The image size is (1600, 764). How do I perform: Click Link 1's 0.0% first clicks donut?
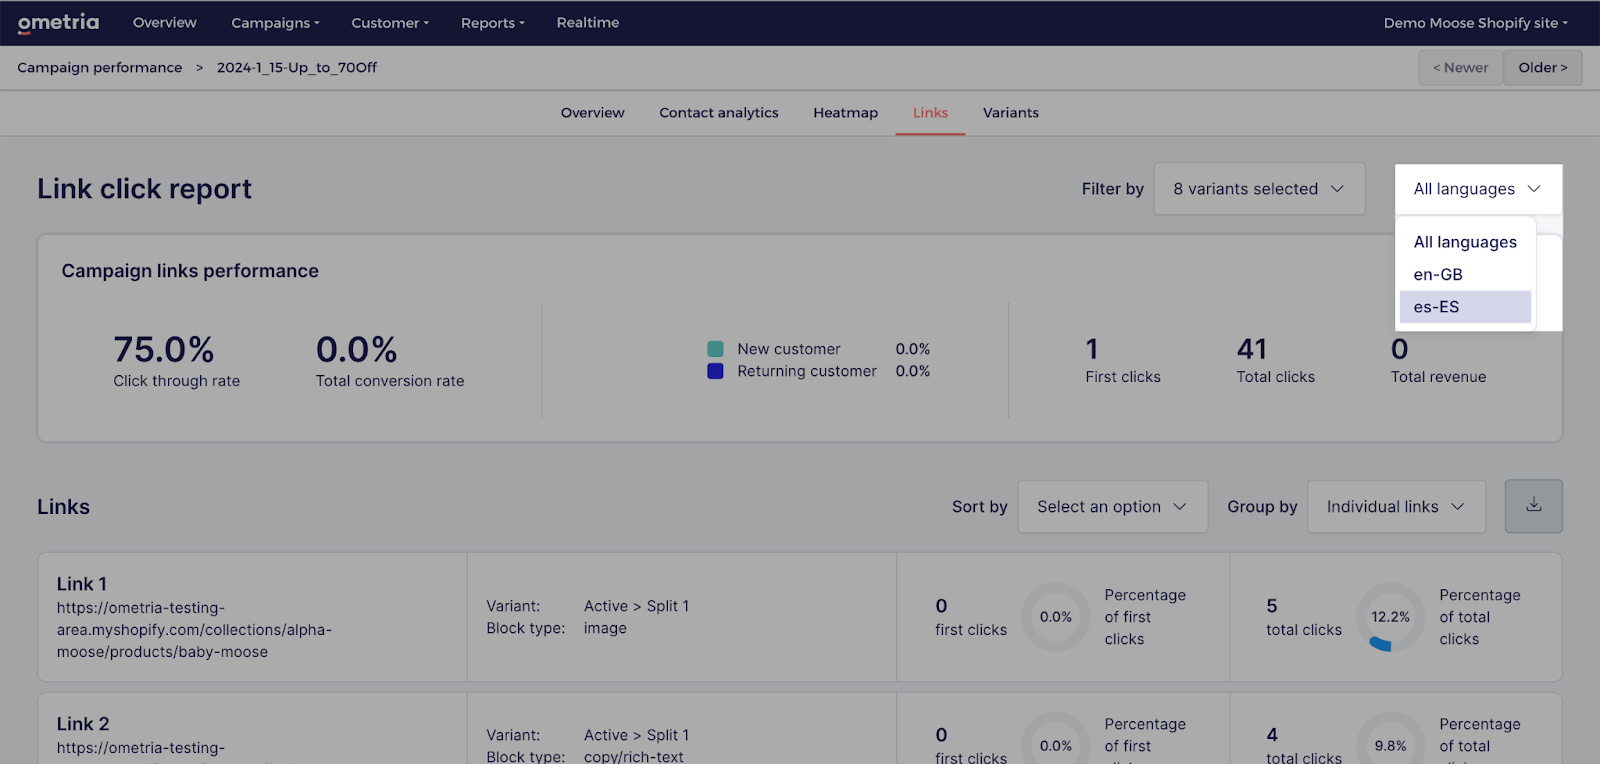point(1055,617)
